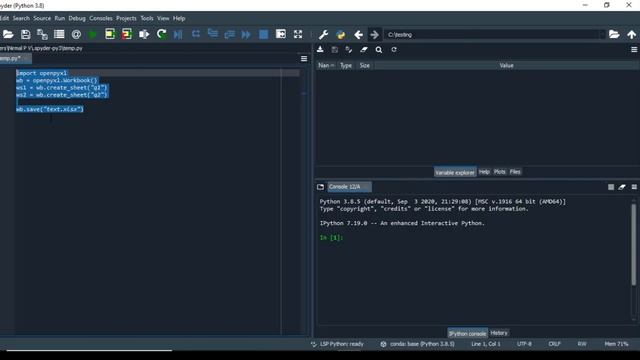Search variables with the magnifier icon
The width and height of the screenshot is (640, 360).
point(379,49)
